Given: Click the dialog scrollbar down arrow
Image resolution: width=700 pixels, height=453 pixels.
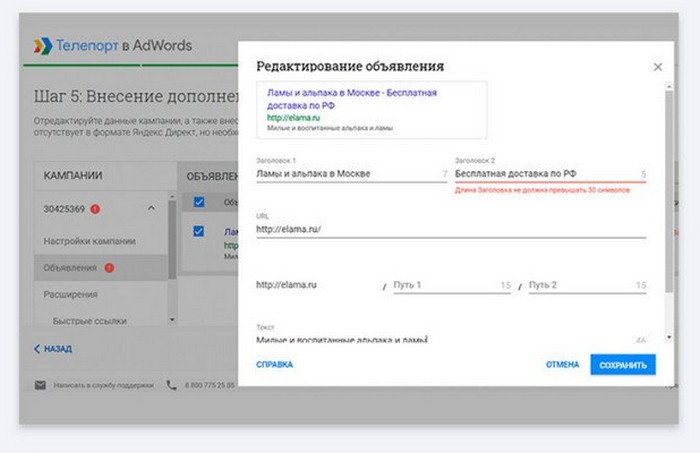Looking at the screenshot, I should (669, 337).
